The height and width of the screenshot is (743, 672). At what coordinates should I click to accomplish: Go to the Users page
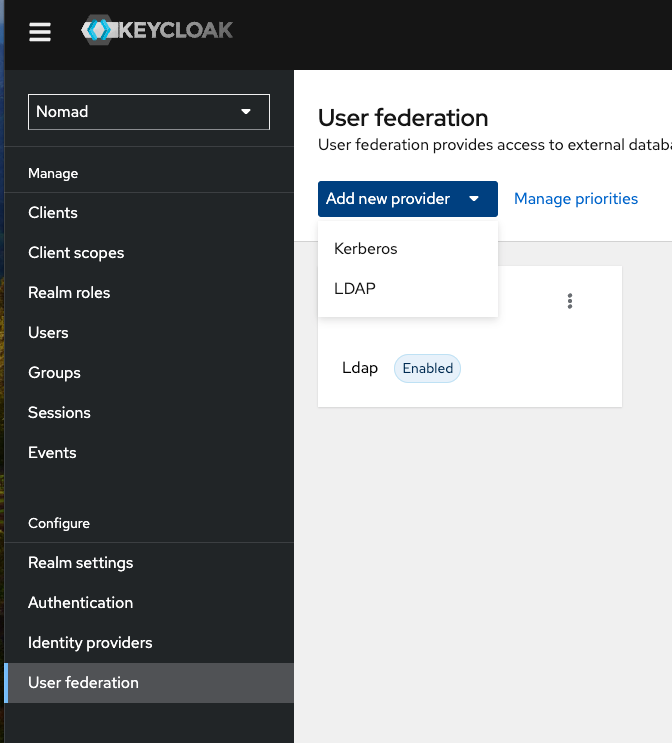48,333
